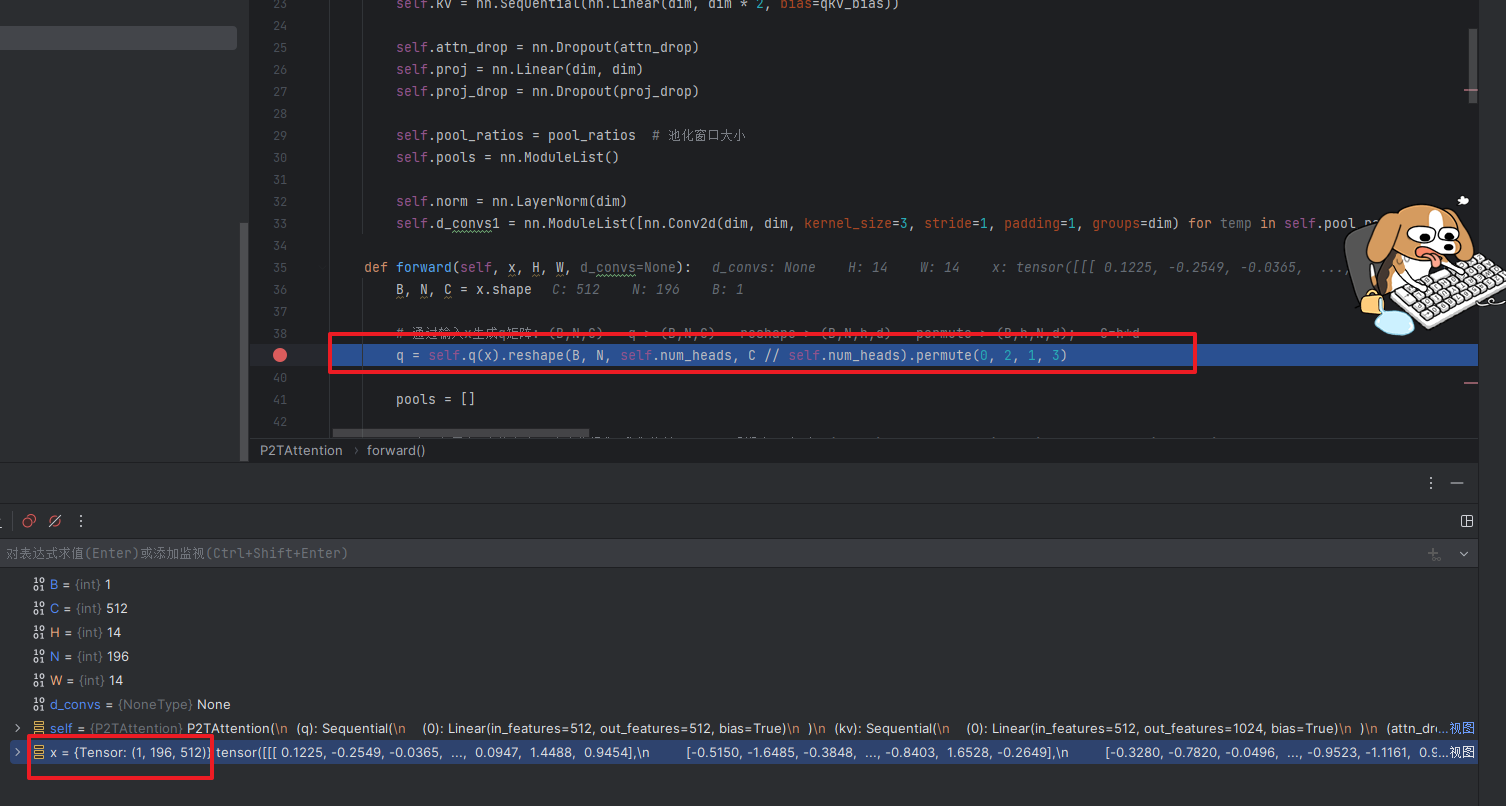This screenshot has width=1506, height=806.
Task: Click the type icon beside variable H
Action: click(x=39, y=632)
